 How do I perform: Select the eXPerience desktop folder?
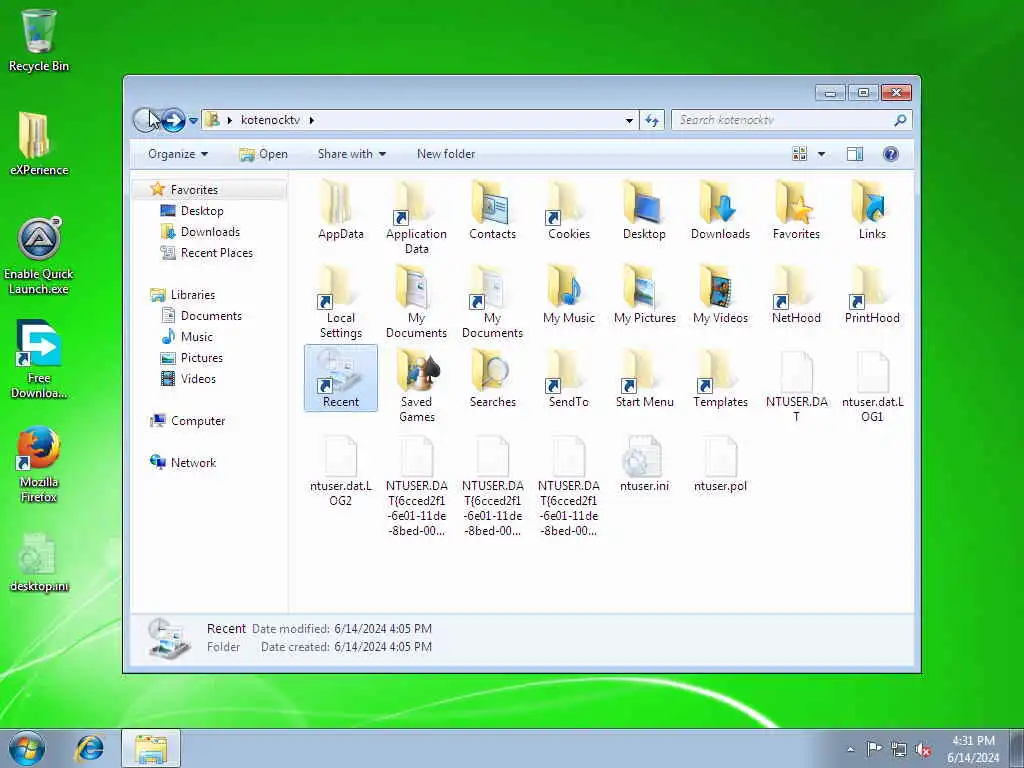point(39,144)
